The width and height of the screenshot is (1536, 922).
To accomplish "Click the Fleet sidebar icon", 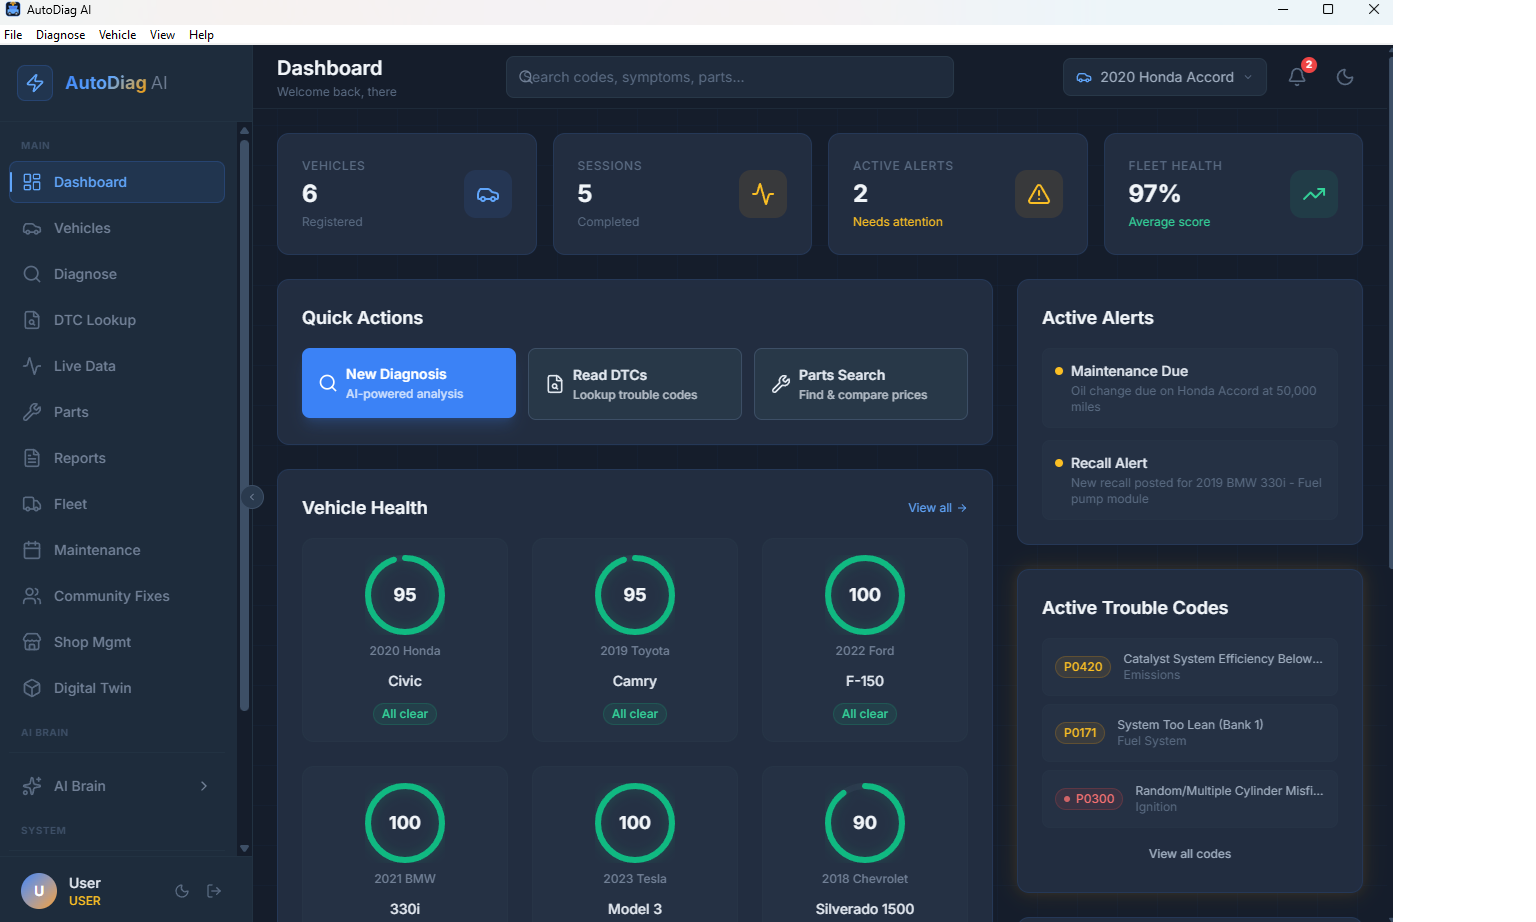I will point(33,504).
